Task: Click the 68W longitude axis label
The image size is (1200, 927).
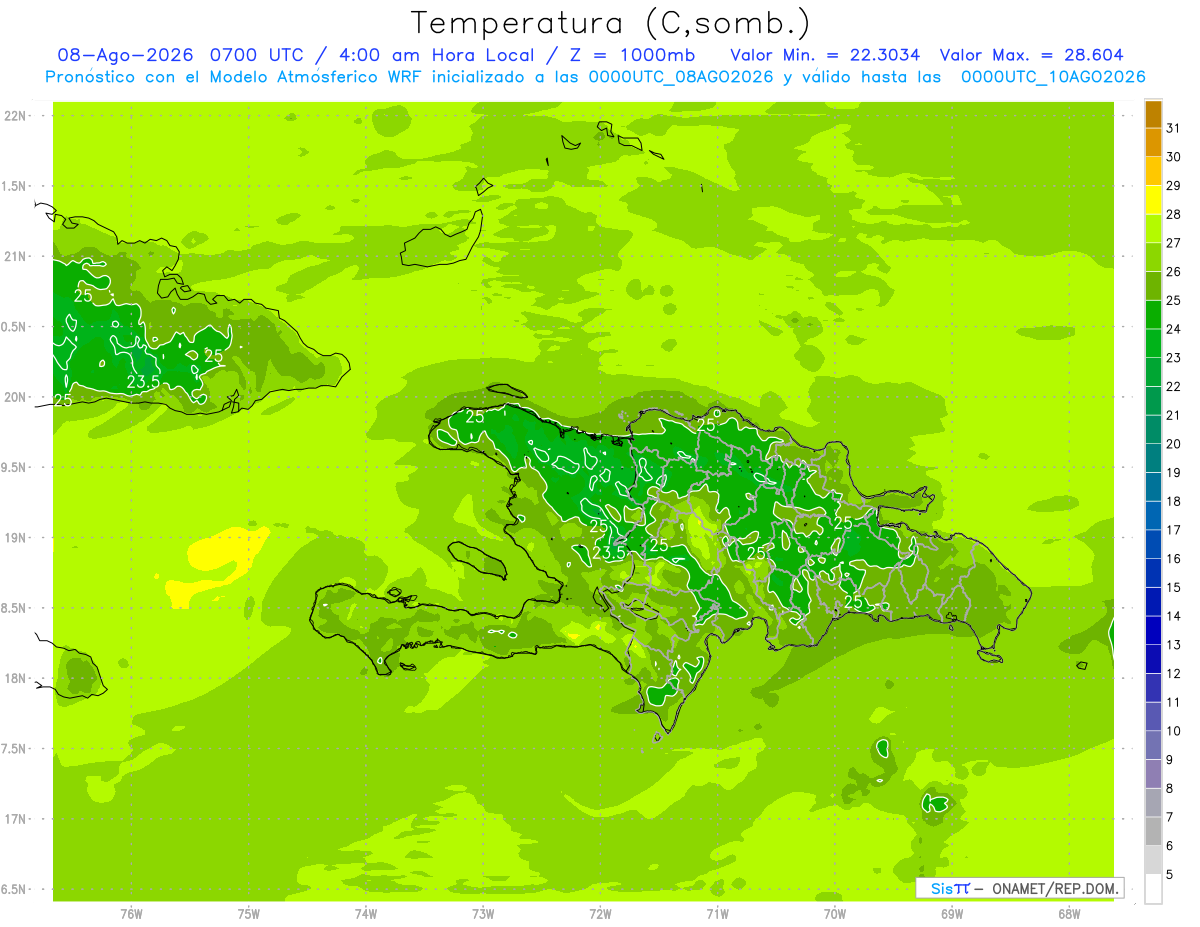Action: coord(1069,914)
